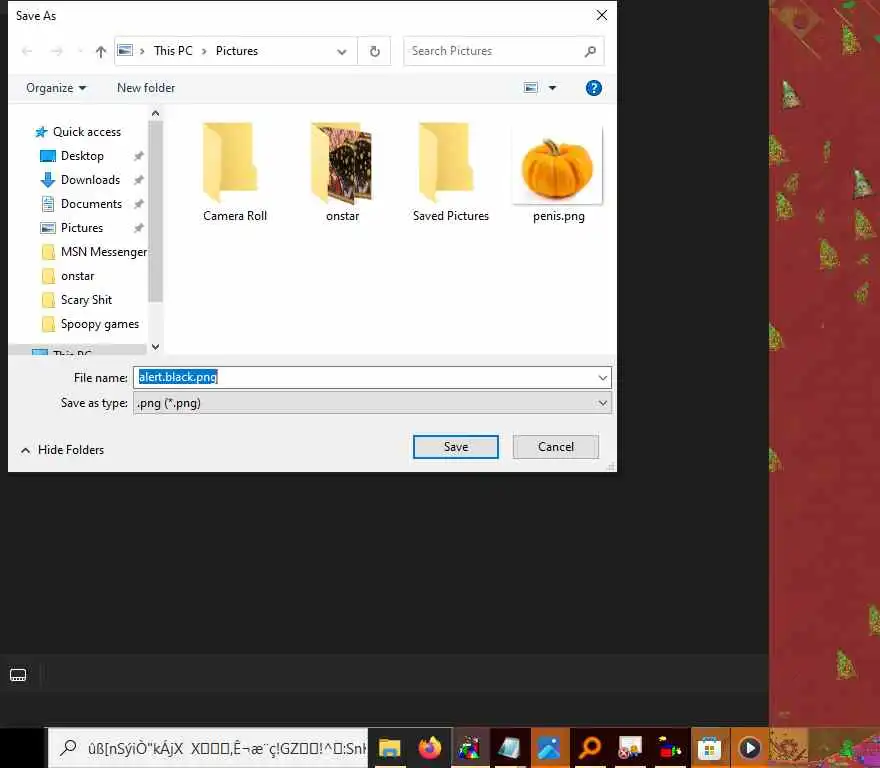Viewport: 880px width, 768px height.
Task: Collapse with Hide Folders
Action: pyautogui.click(x=62, y=450)
